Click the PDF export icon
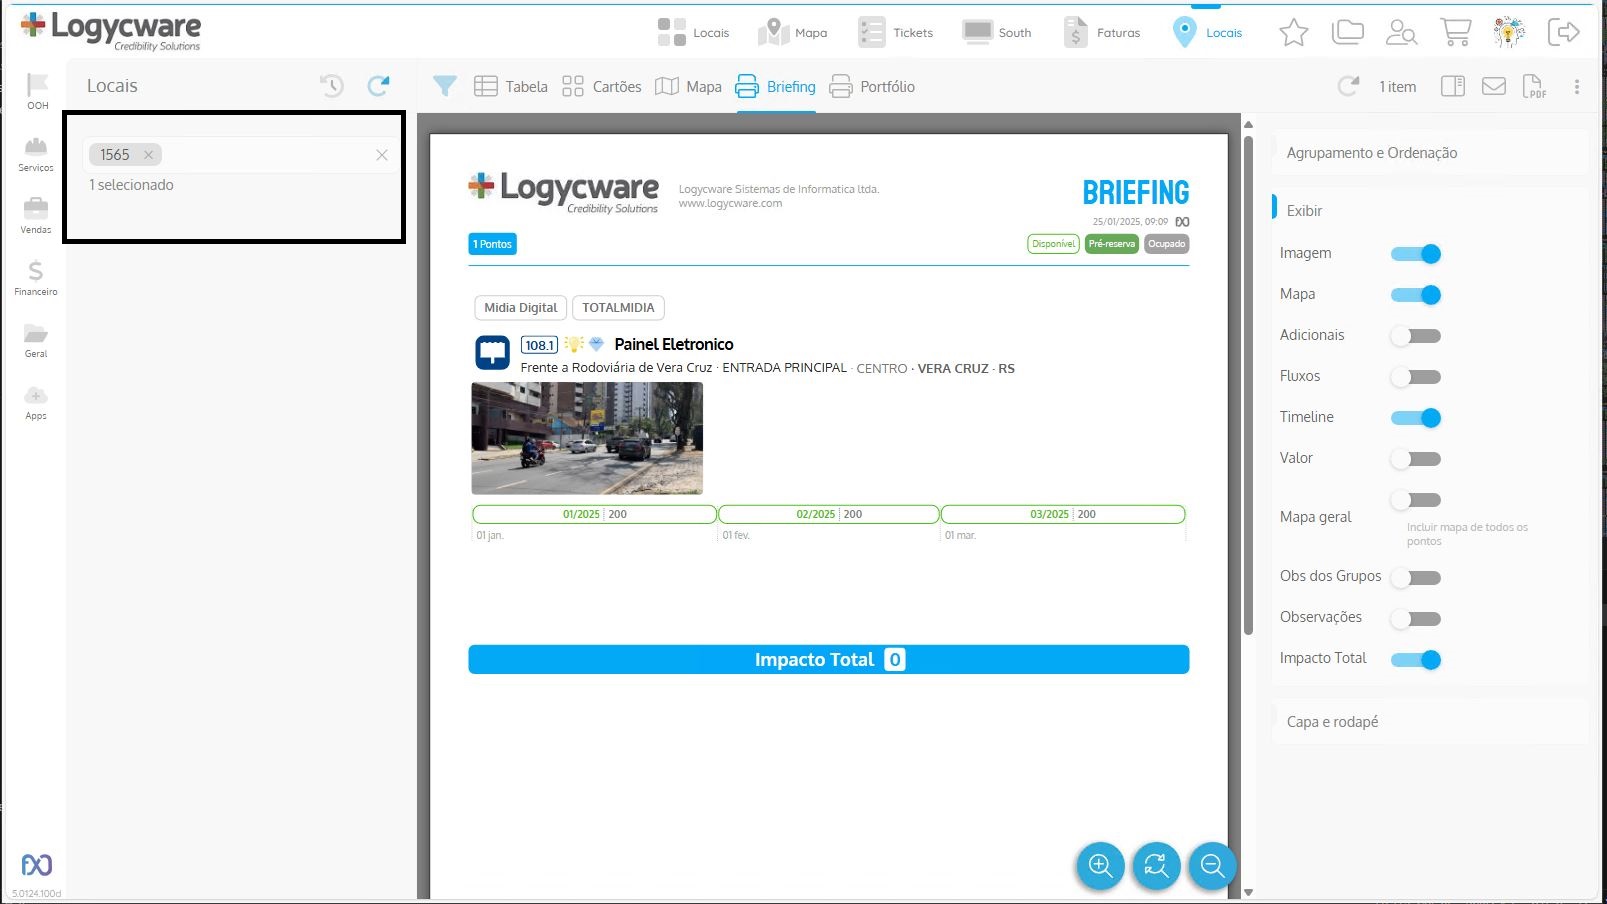This screenshot has height=904, width=1607. (1533, 87)
